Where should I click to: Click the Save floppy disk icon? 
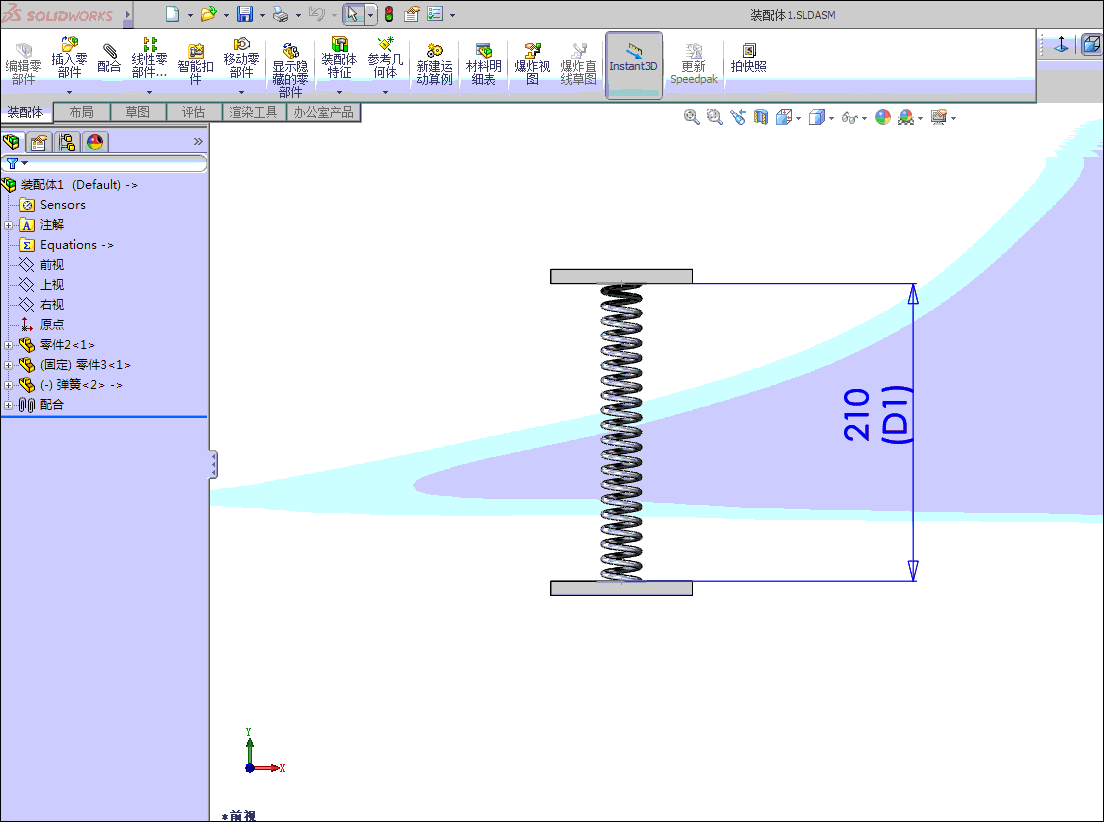pyautogui.click(x=245, y=14)
